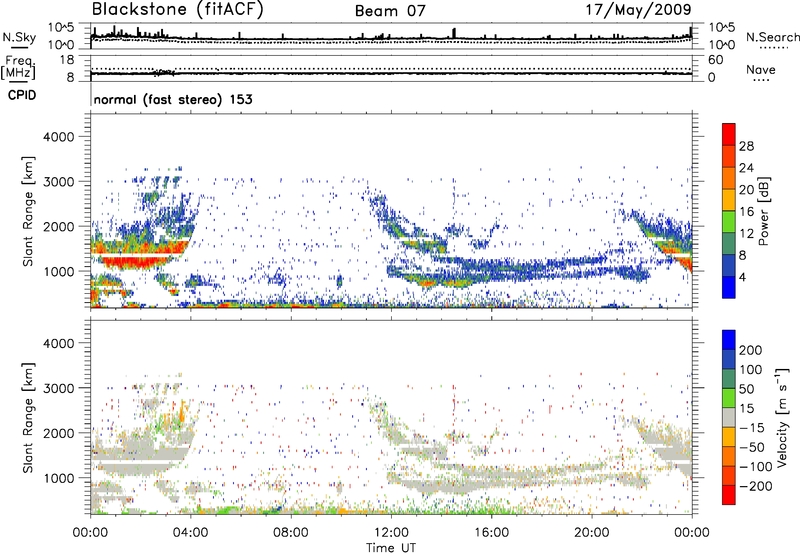Click the '2000' tick on the power panel
This screenshot has width=800, height=554.
pyautogui.click(x=59, y=227)
